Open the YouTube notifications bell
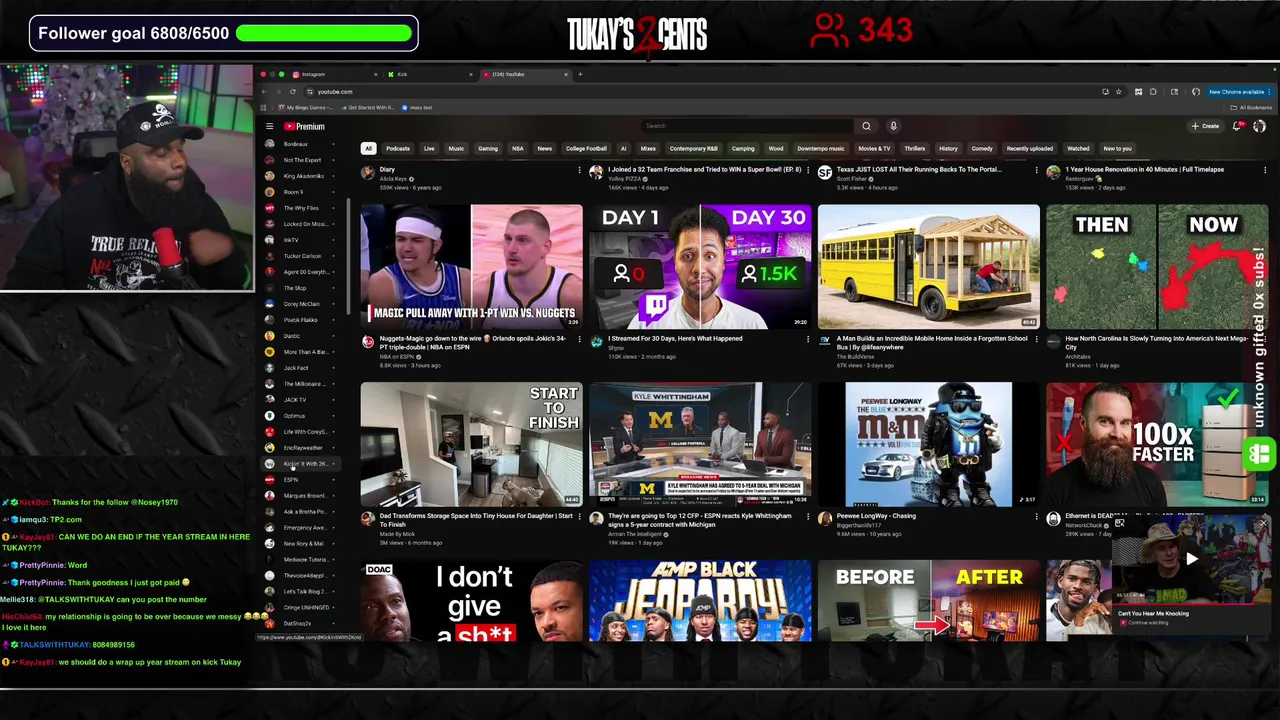 coord(1237,126)
